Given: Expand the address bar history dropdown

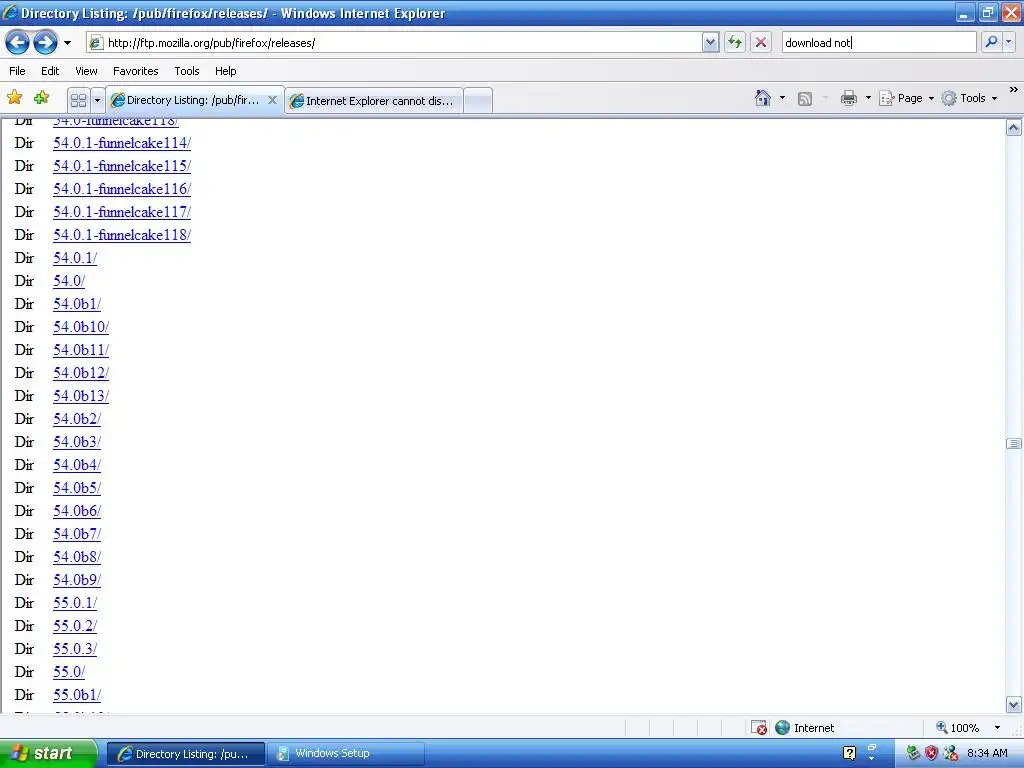Looking at the screenshot, I should 711,43.
